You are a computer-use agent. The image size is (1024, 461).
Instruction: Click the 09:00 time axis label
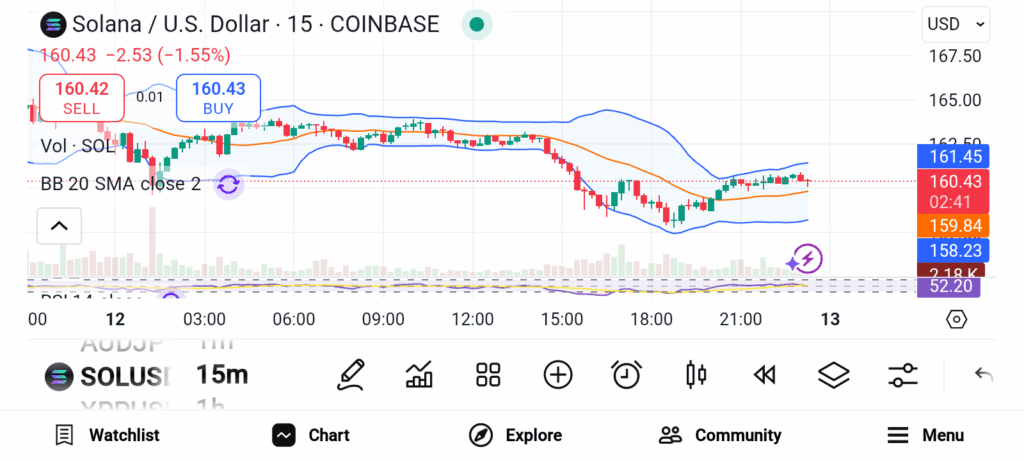[x=383, y=320]
